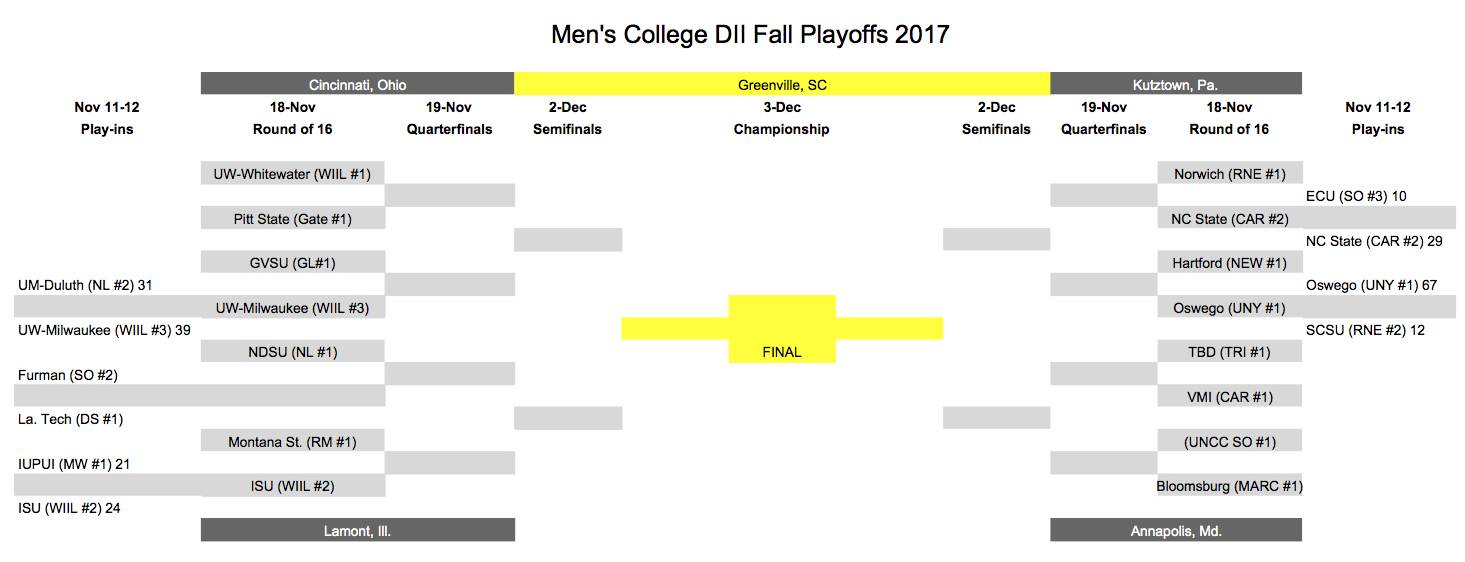The width and height of the screenshot is (1465, 562).
Task: Click the Cincinnati, Ohio header bar
Action: (357, 84)
